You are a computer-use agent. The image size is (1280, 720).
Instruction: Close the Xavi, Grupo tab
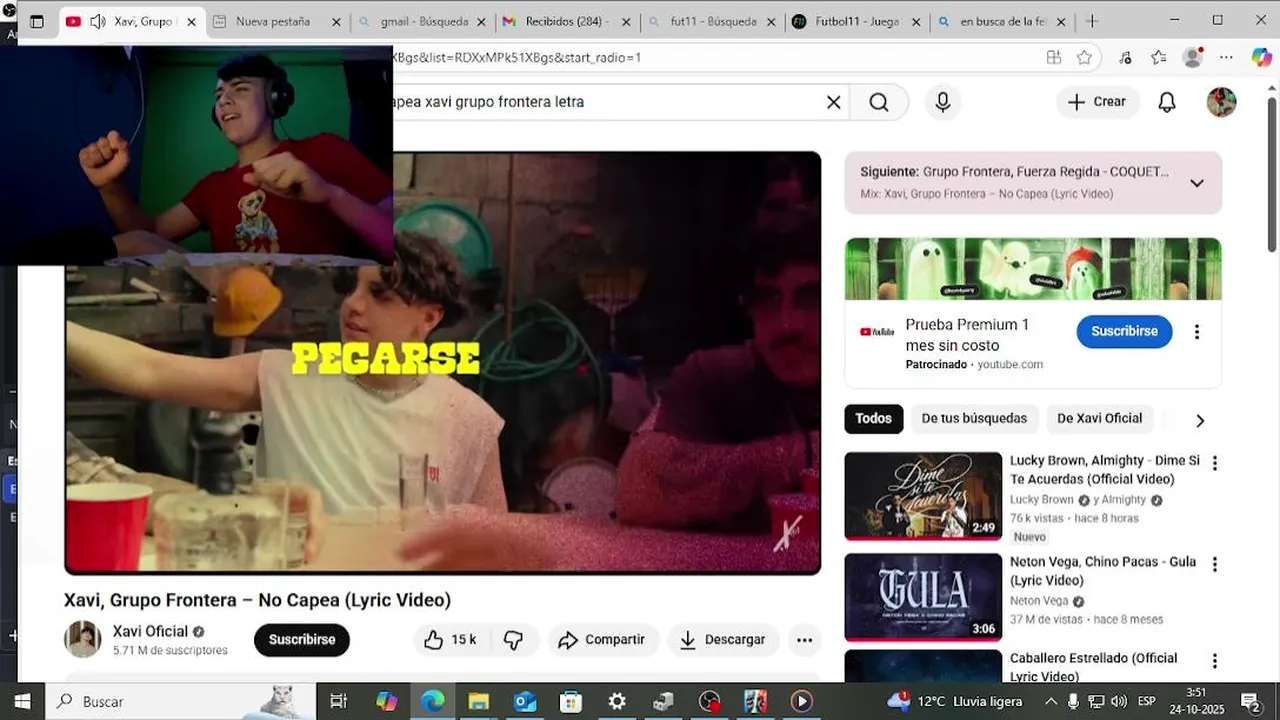tap(191, 21)
